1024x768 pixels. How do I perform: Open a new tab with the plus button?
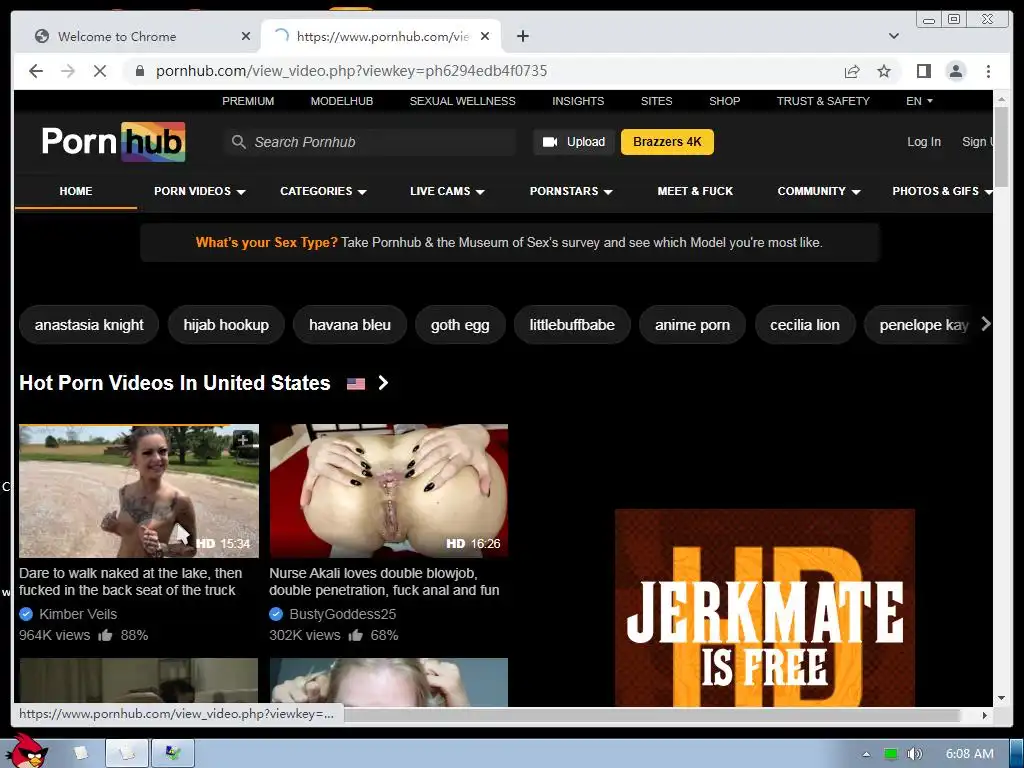522,36
